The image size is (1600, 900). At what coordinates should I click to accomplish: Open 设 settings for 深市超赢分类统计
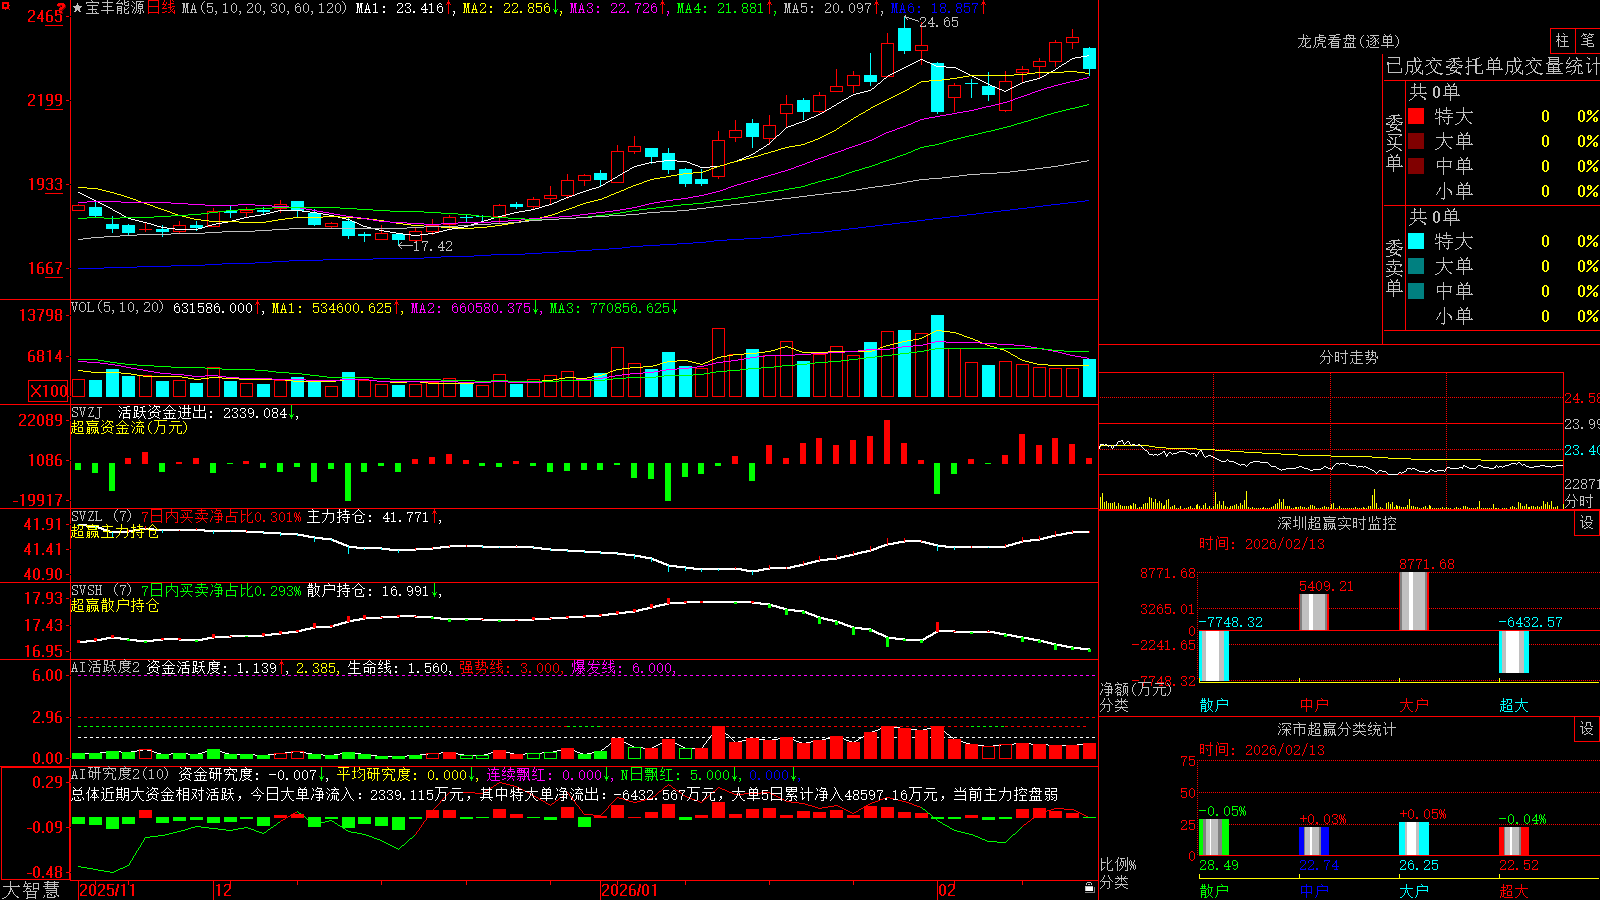point(1587,729)
